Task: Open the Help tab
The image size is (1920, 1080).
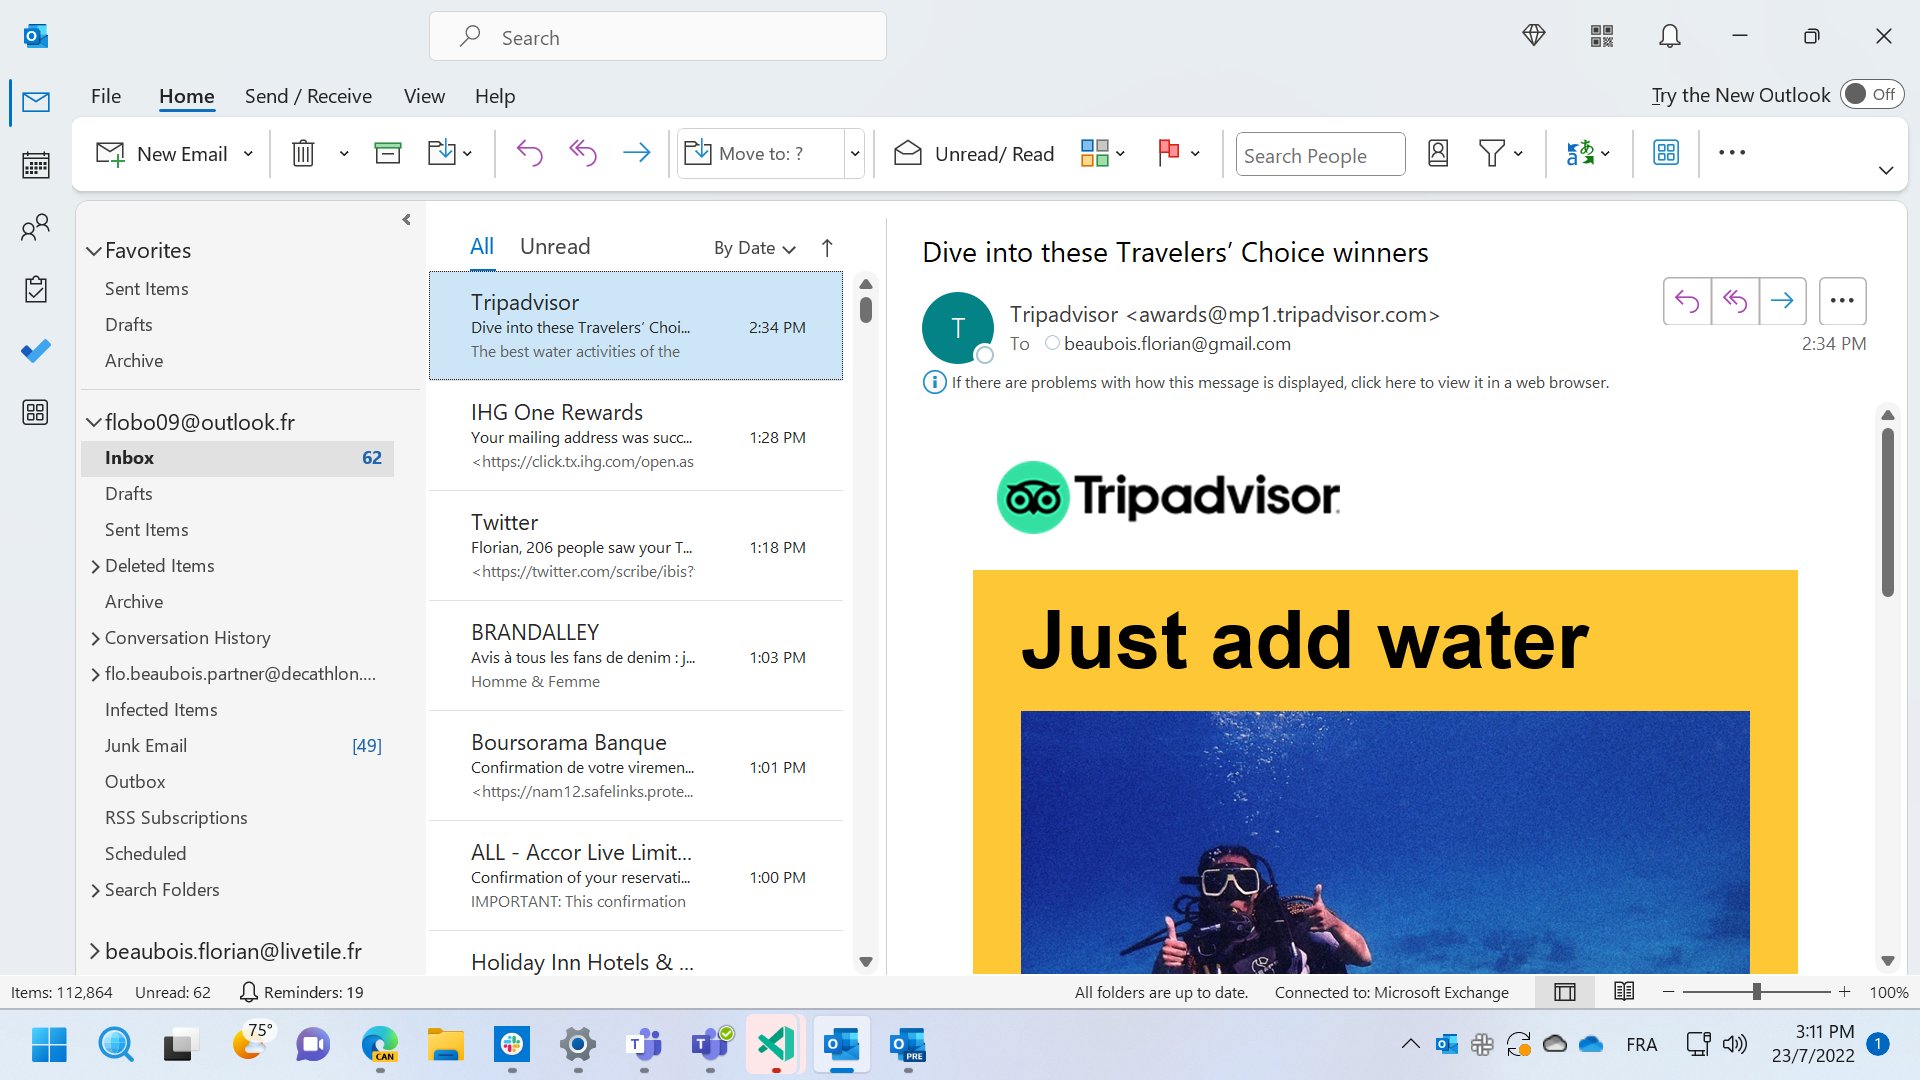Action: [x=495, y=96]
